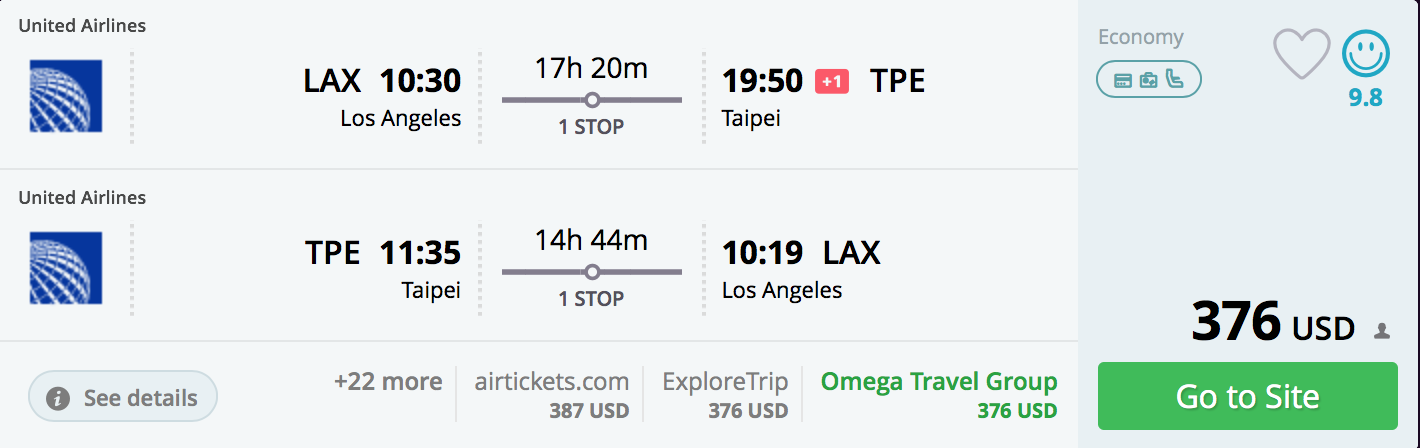
Task: Click the Economy cabin class label
Action: pyautogui.click(x=1141, y=37)
